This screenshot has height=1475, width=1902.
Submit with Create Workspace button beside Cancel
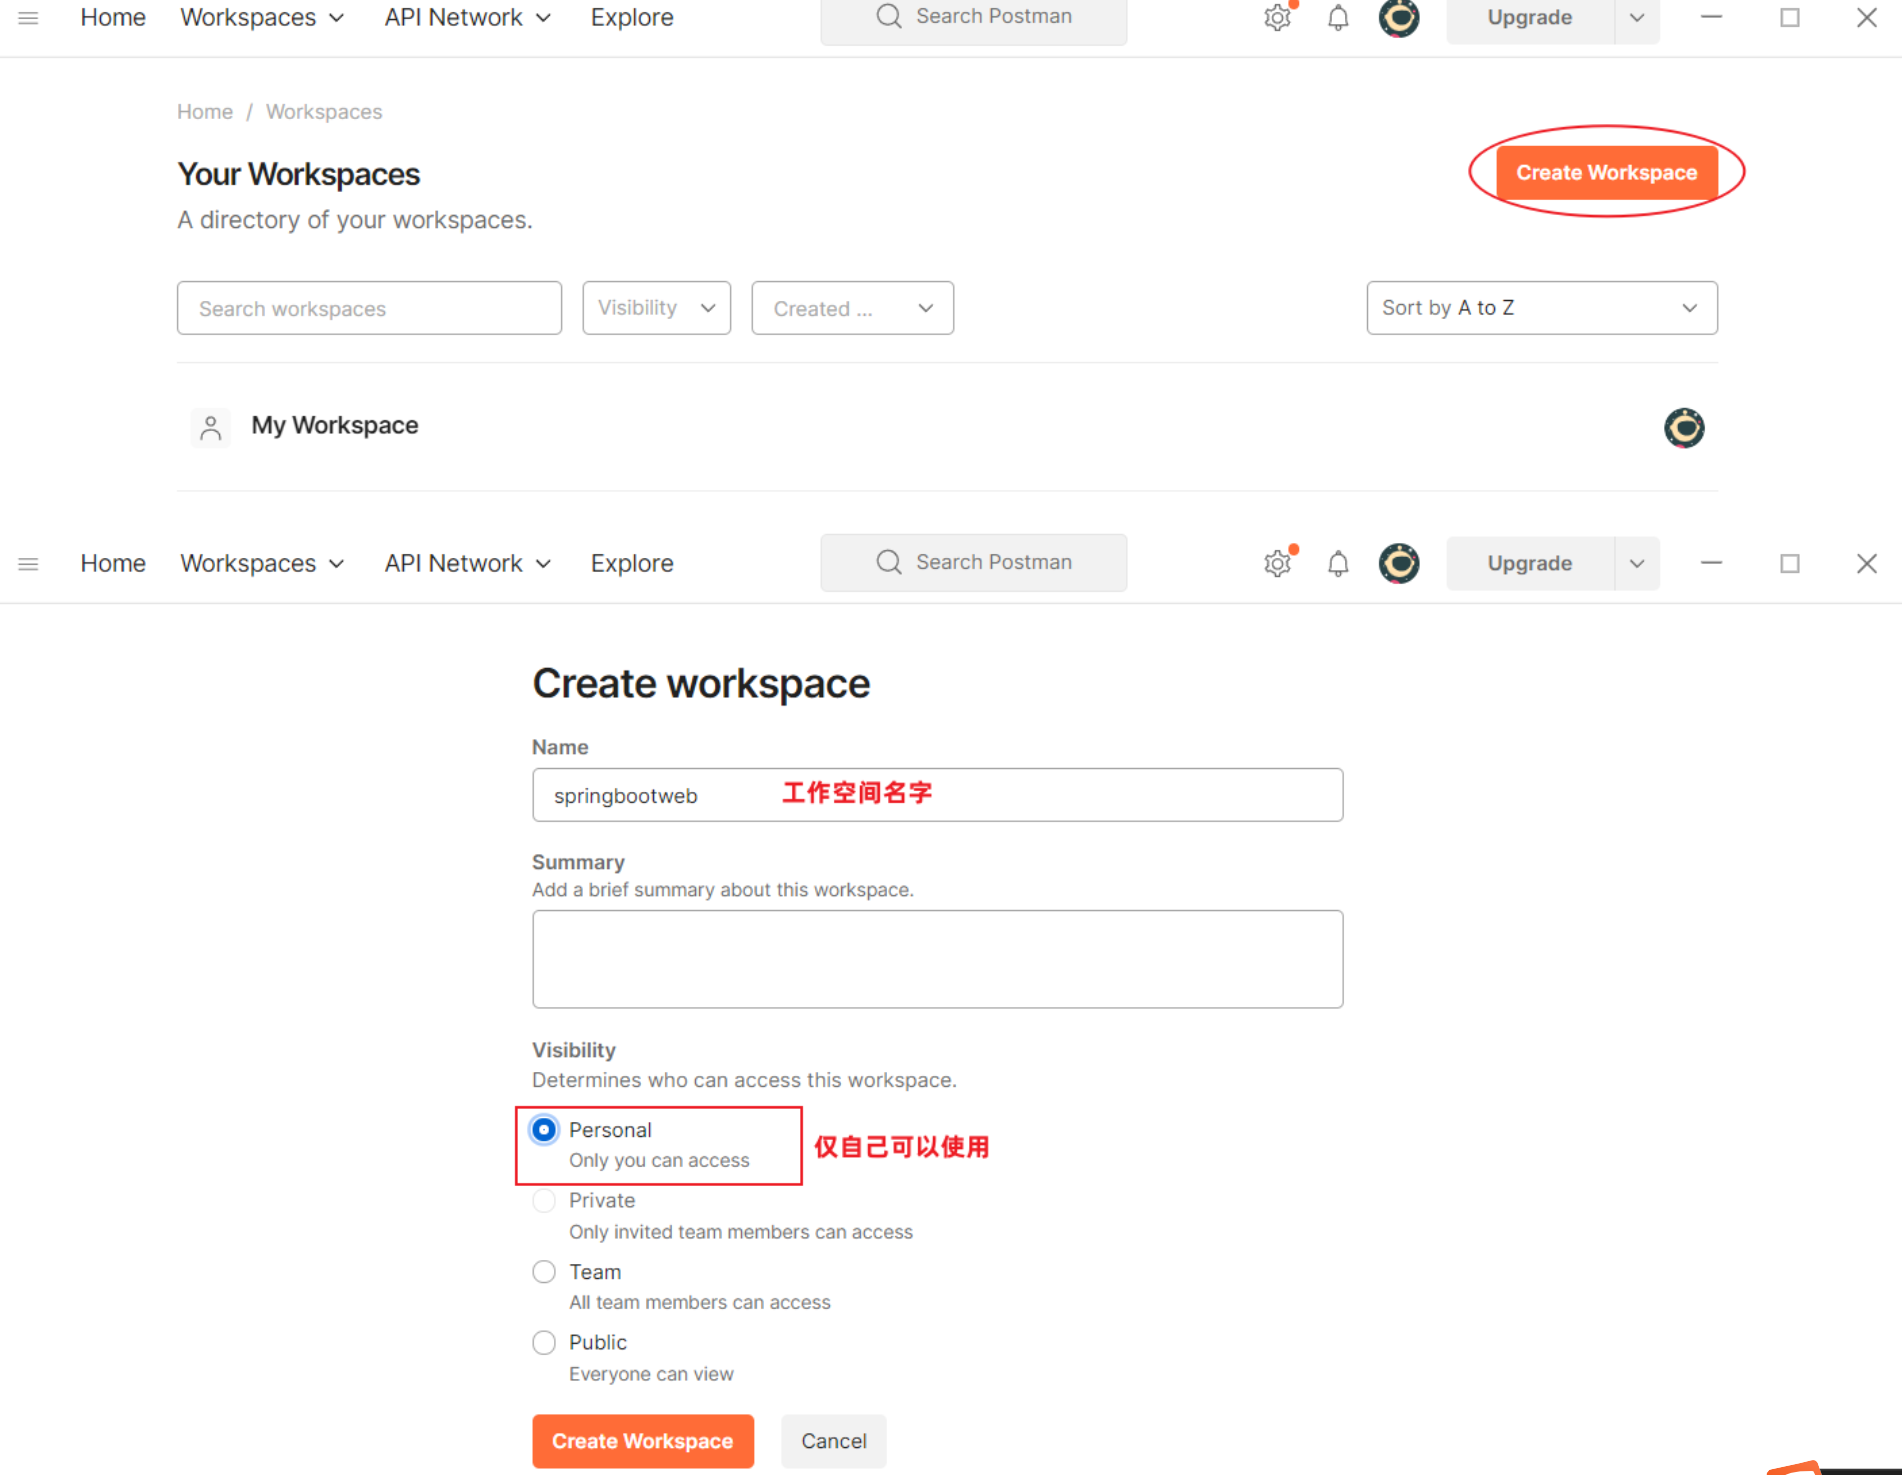643,1441
